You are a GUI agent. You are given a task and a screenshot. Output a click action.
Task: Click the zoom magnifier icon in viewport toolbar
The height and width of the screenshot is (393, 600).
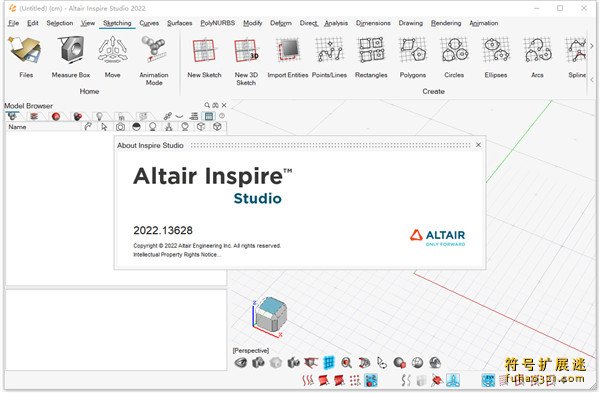(346, 362)
